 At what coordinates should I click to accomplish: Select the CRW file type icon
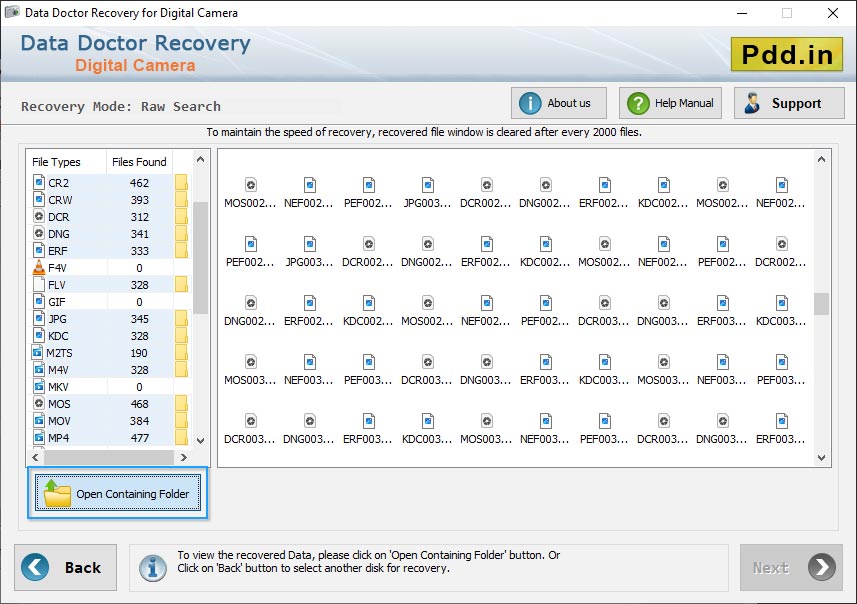coord(39,199)
